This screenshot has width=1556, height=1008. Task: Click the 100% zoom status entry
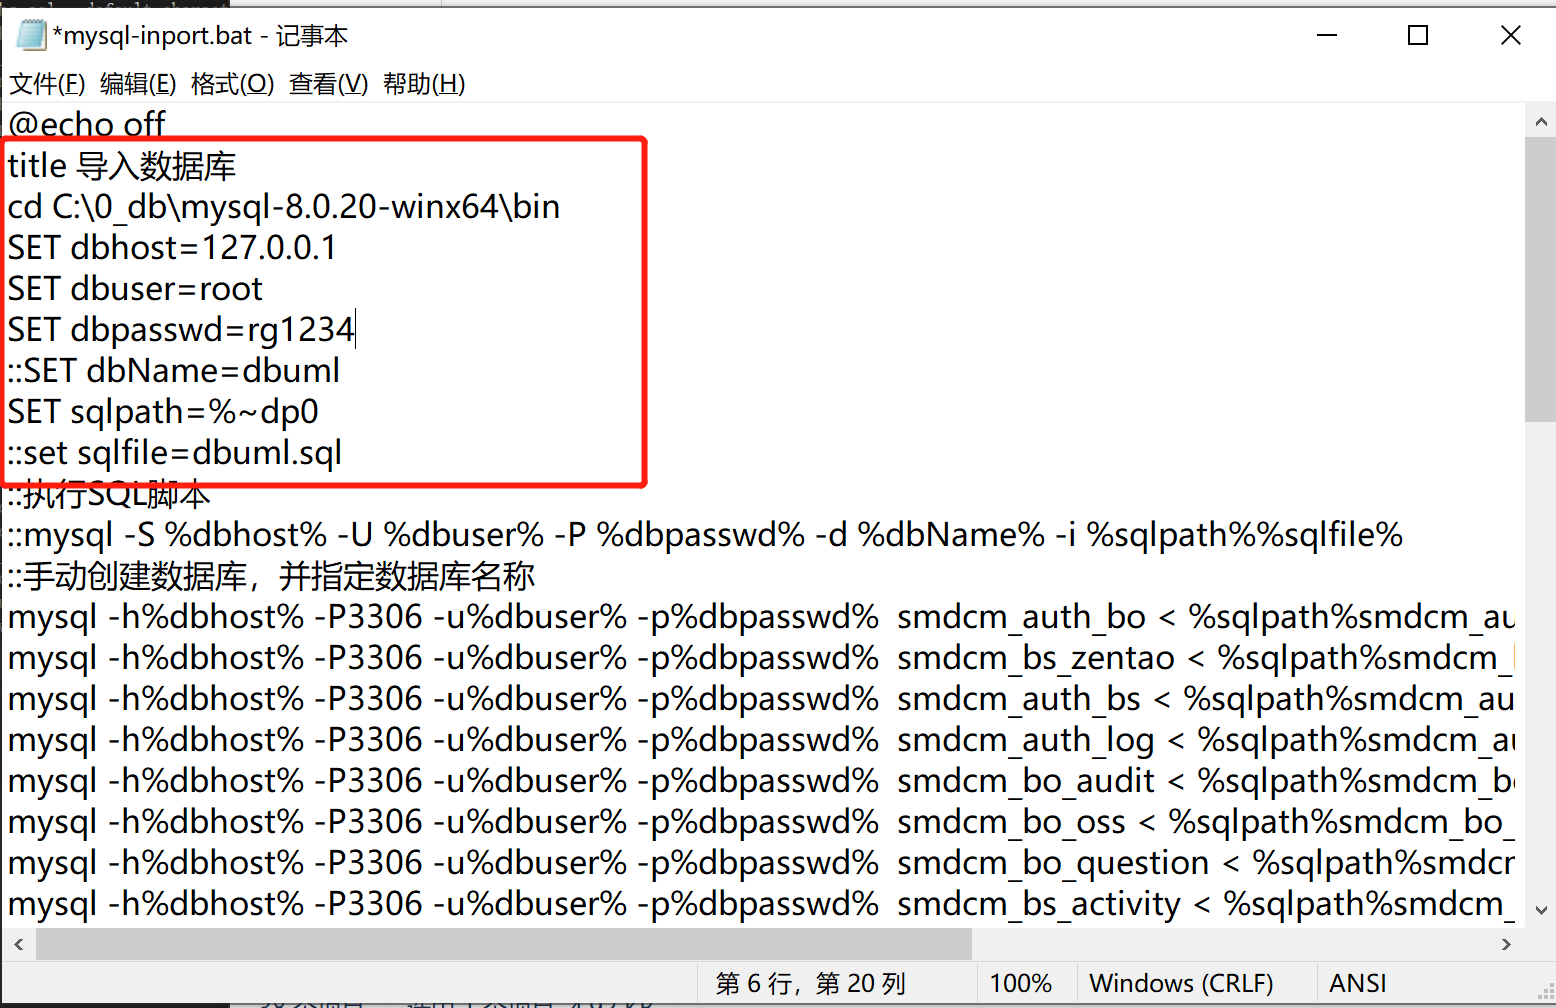[x=1021, y=984]
